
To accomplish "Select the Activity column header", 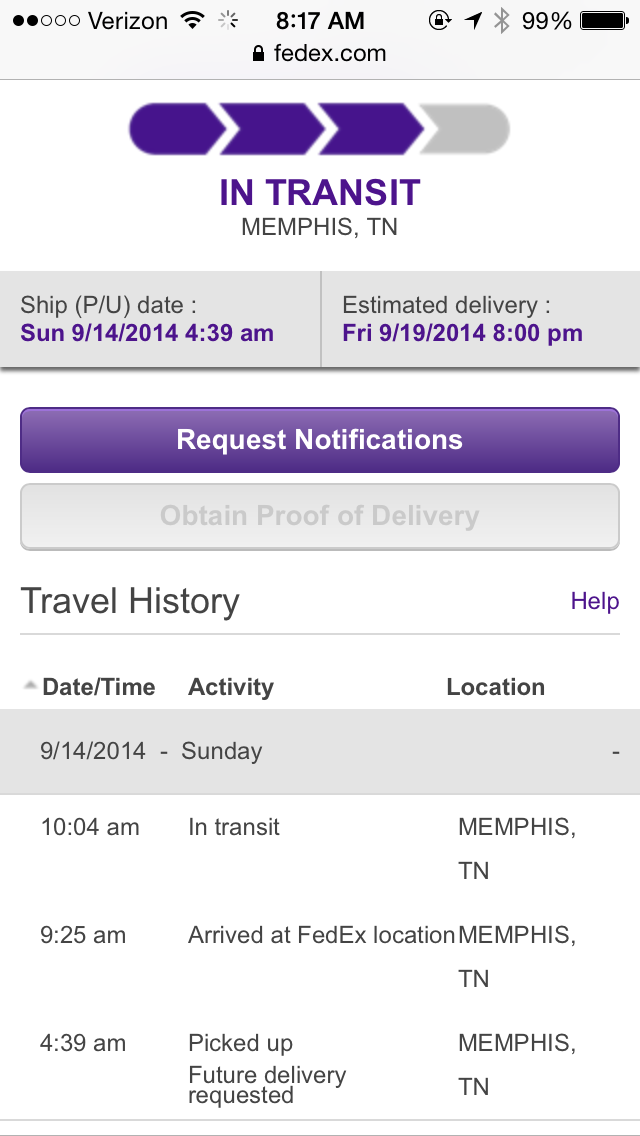I will click(x=230, y=687).
